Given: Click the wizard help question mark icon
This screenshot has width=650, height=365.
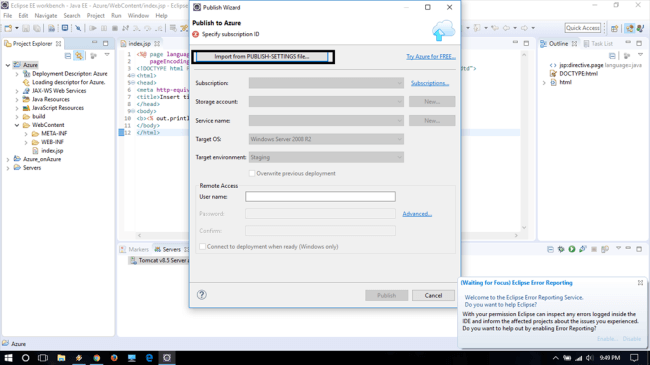Looking at the screenshot, I should coord(201,295).
